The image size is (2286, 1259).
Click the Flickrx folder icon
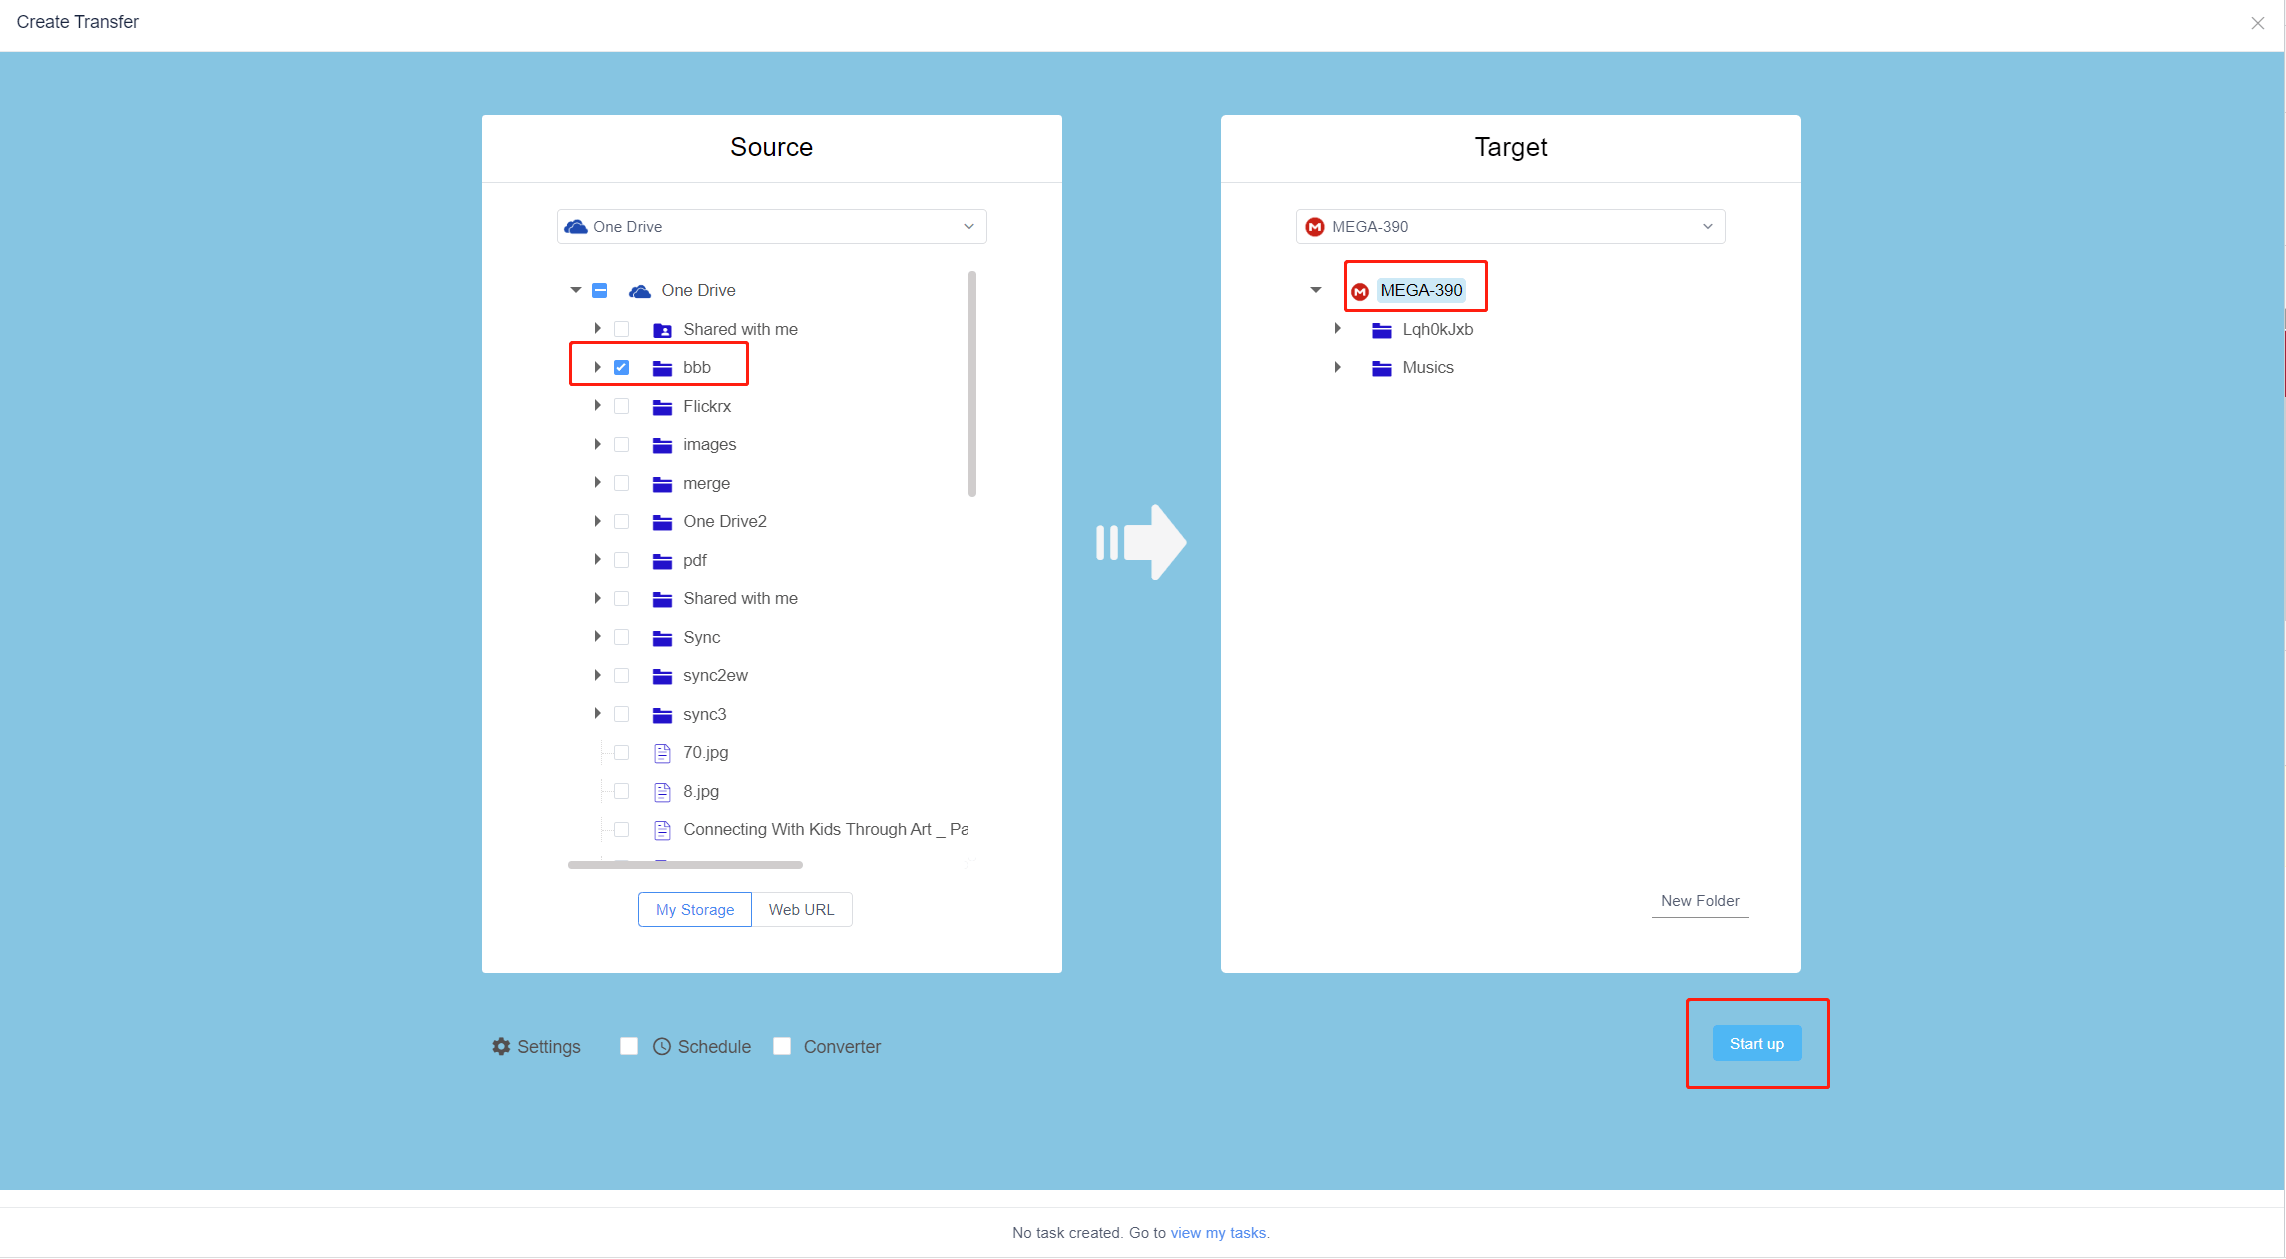(x=660, y=406)
